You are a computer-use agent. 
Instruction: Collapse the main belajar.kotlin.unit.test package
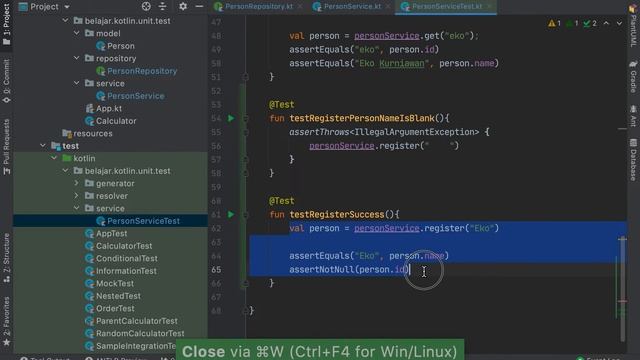click(65, 20)
